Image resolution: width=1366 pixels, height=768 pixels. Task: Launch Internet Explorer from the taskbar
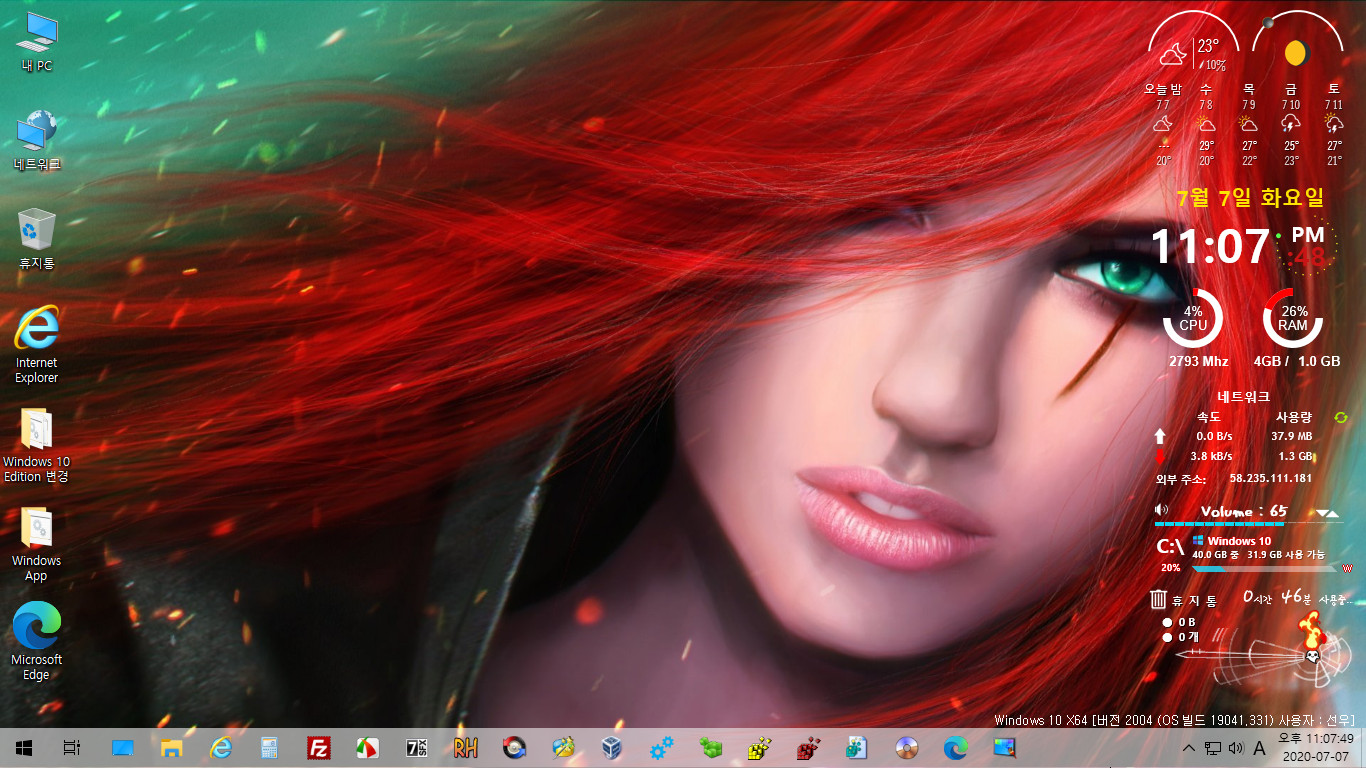[221, 747]
